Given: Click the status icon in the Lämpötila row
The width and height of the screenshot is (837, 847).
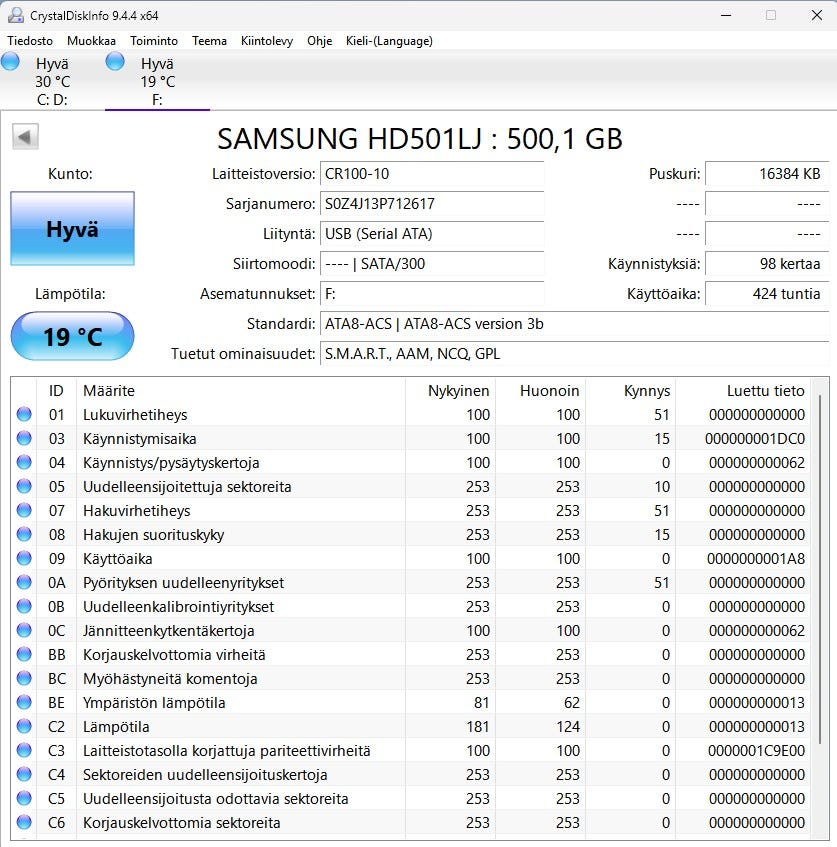Looking at the screenshot, I should (x=24, y=727).
